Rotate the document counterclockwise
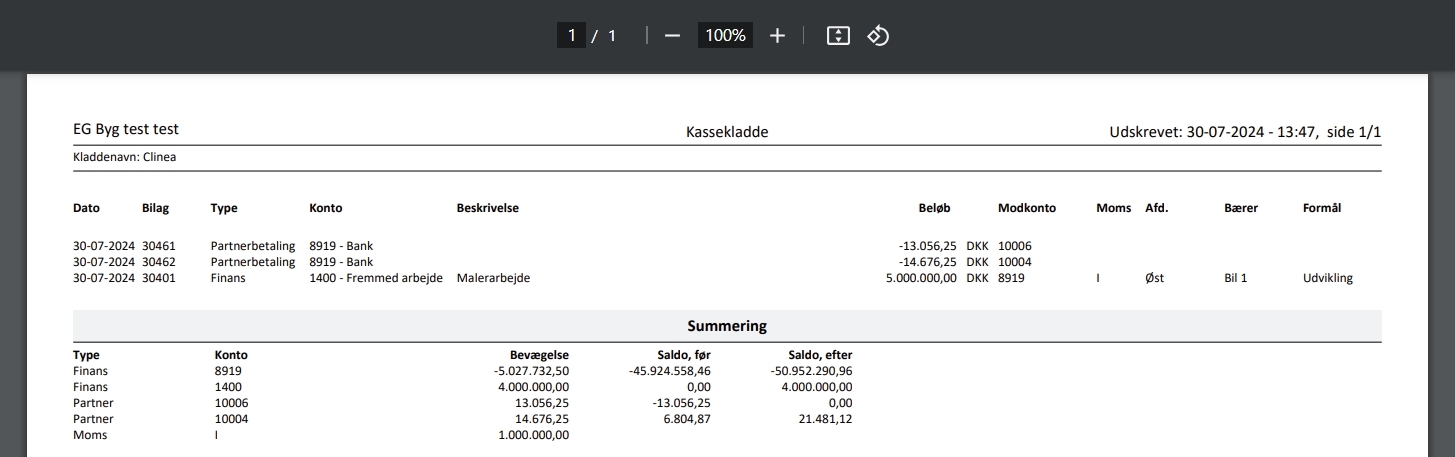 point(878,36)
